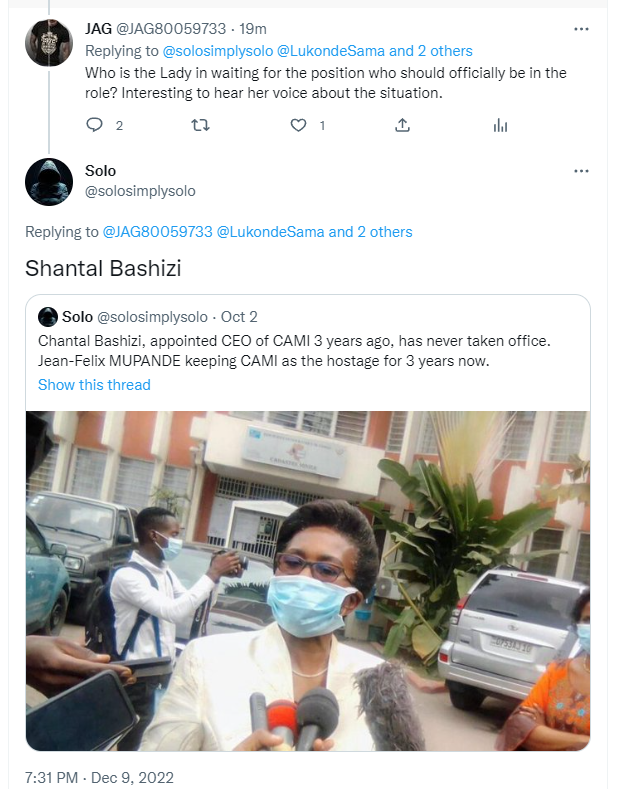View analytics for JAG's tweet
Image resolution: width=621 pixels, height=789 pixels.
501,125
